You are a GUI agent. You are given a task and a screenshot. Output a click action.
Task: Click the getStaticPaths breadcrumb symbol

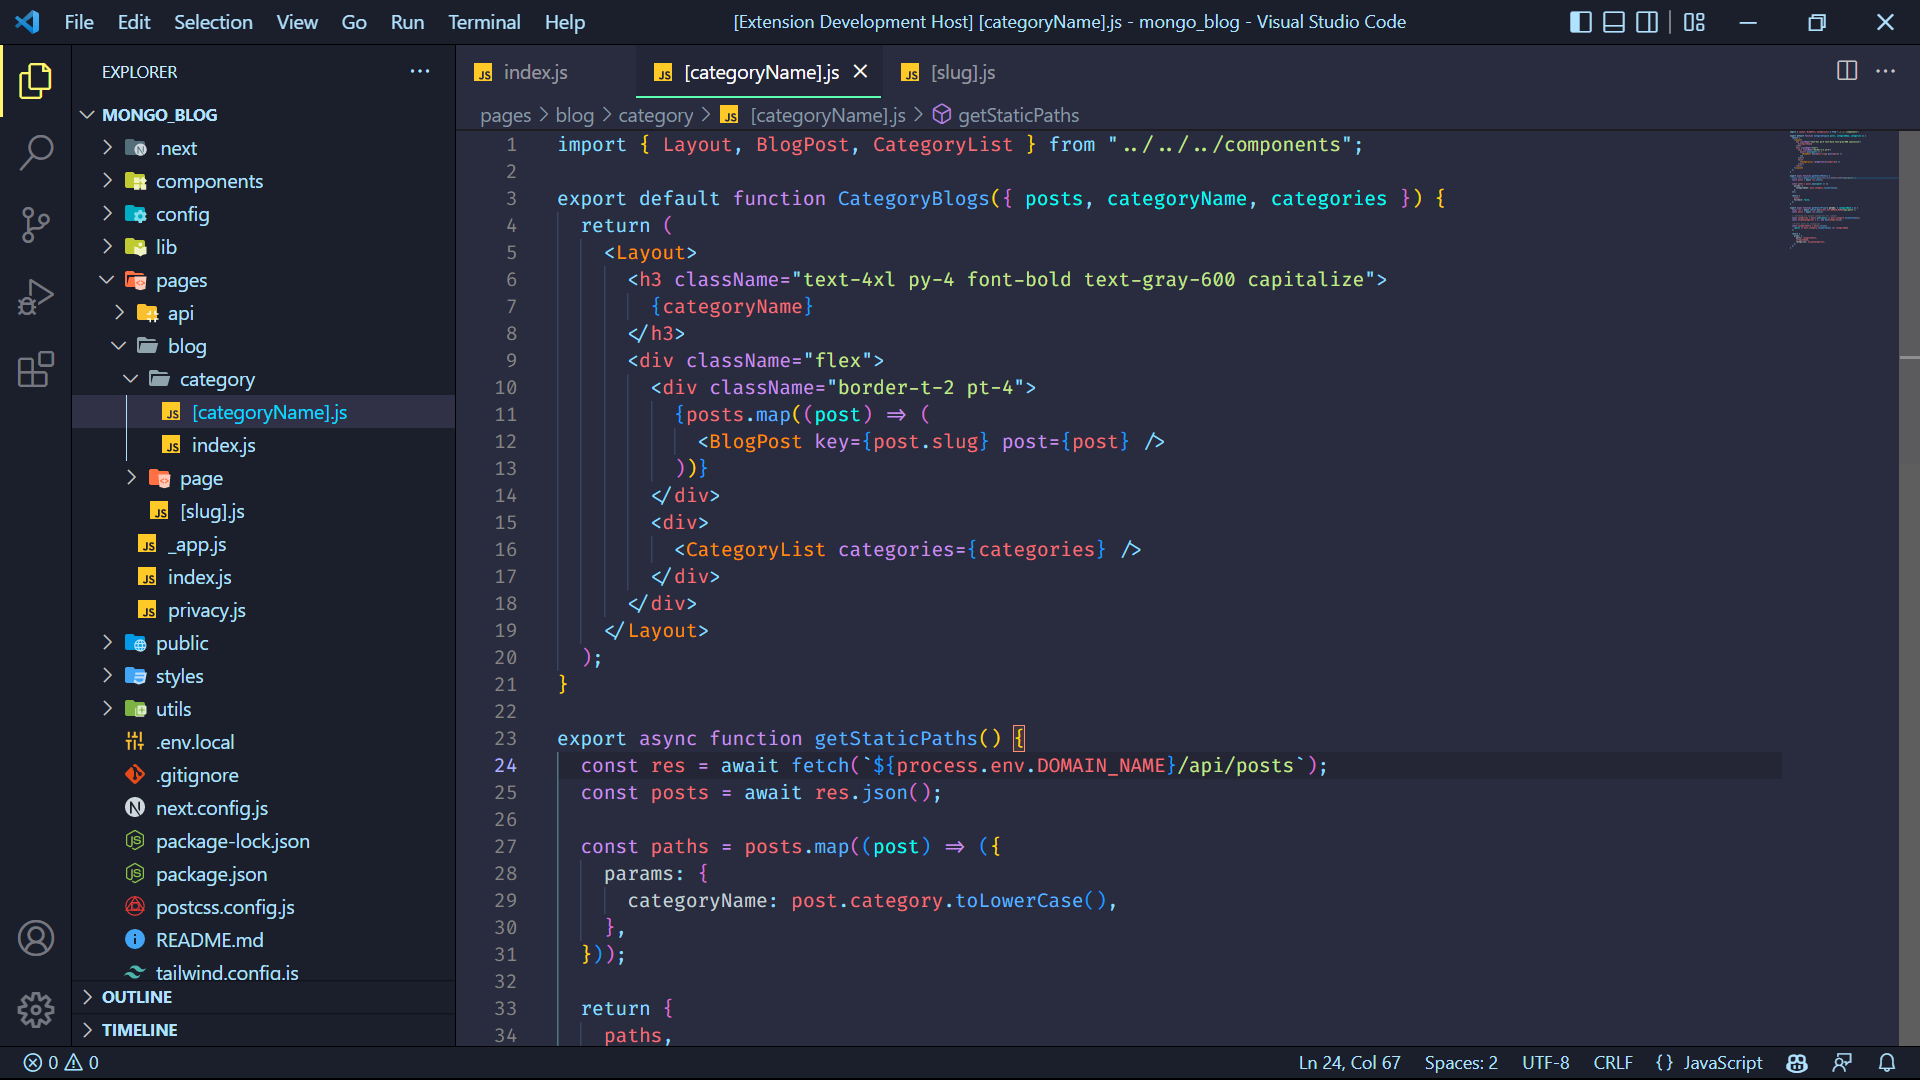[1018, 115]
